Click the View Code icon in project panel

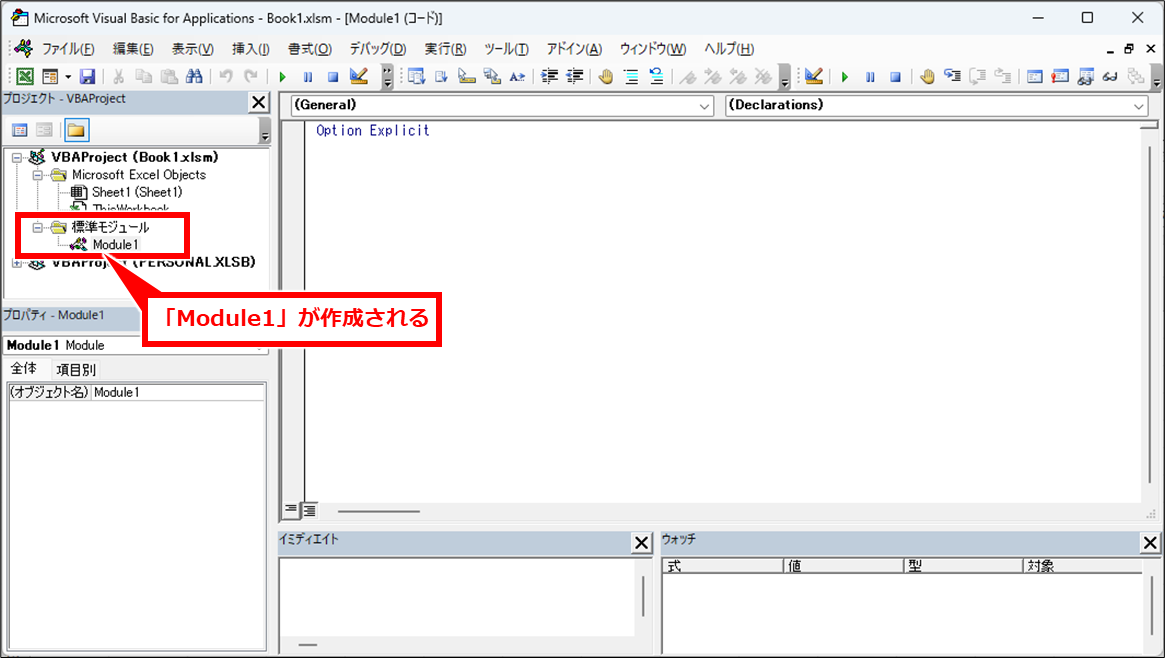click(x=19, y=130)
